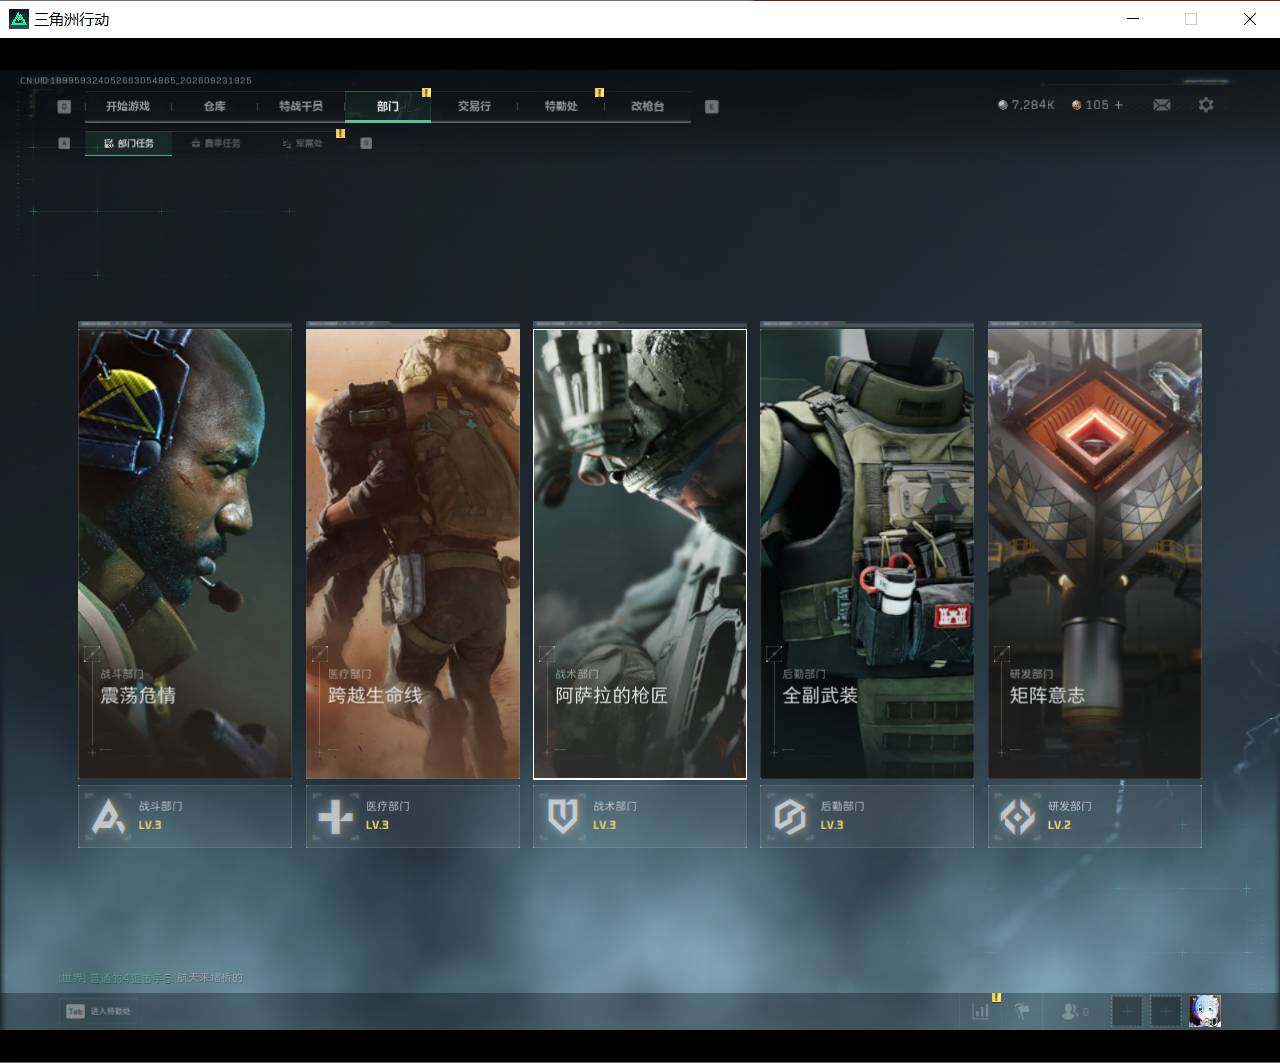Open the 阿萨拉的枪匠 tactical department card

tap(640, 553)
